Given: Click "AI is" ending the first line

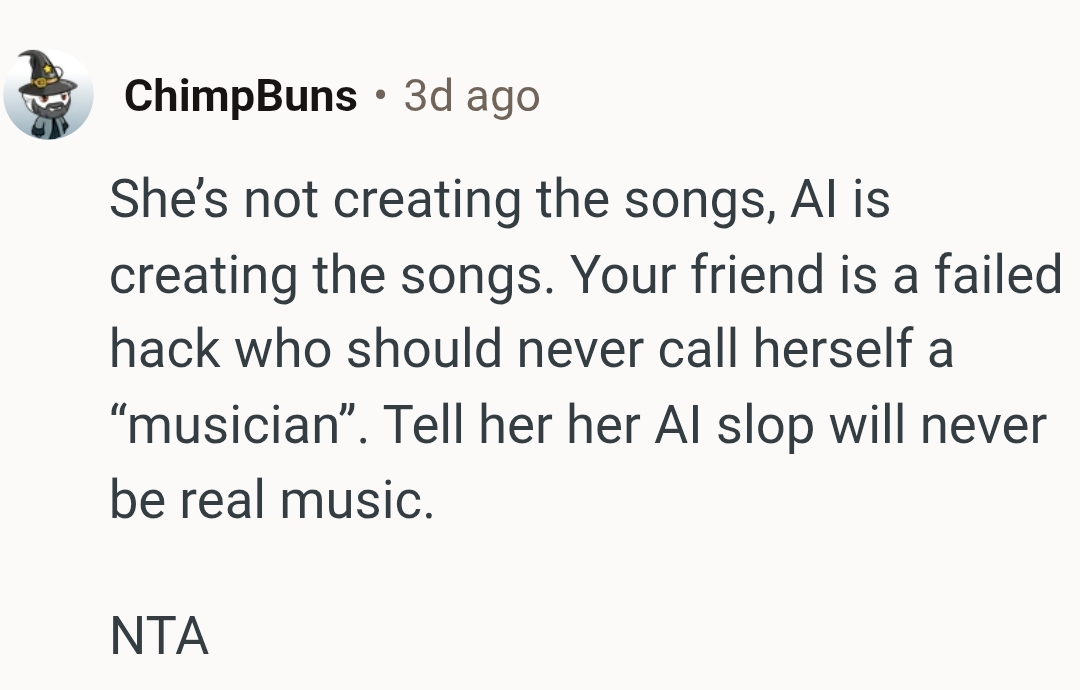Looking at the screenshot, I should click(838, 199).
